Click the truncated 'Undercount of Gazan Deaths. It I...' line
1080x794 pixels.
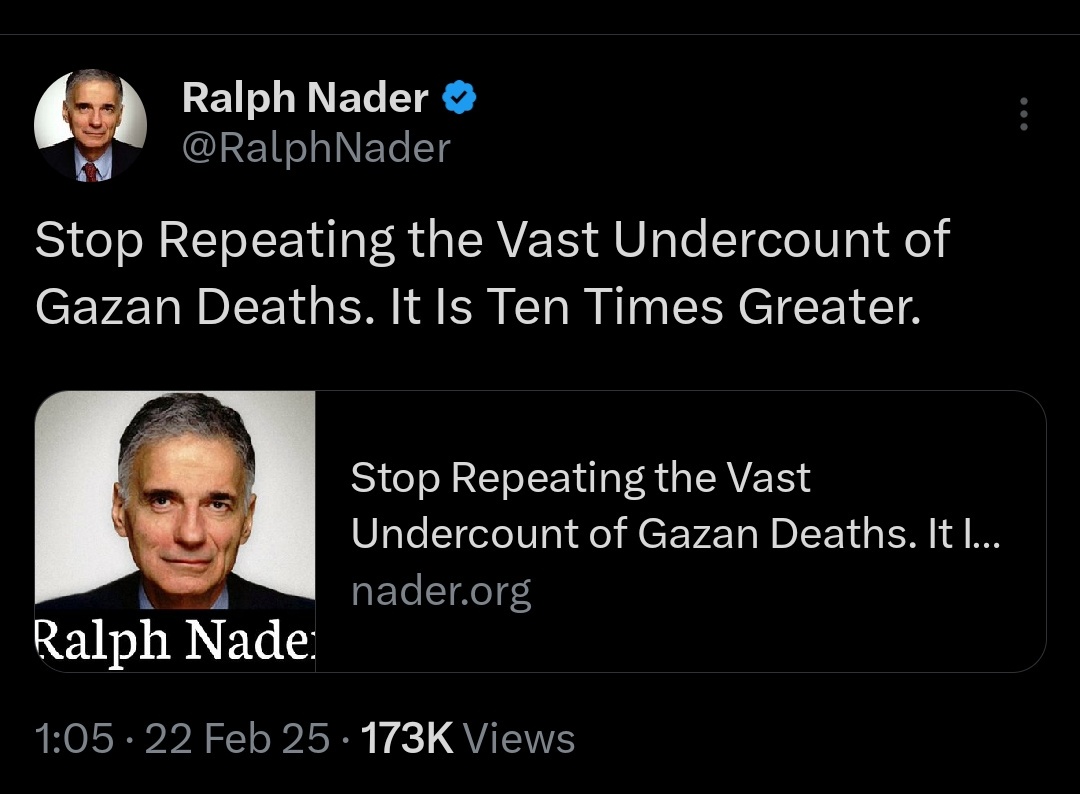tap(675, 533)
